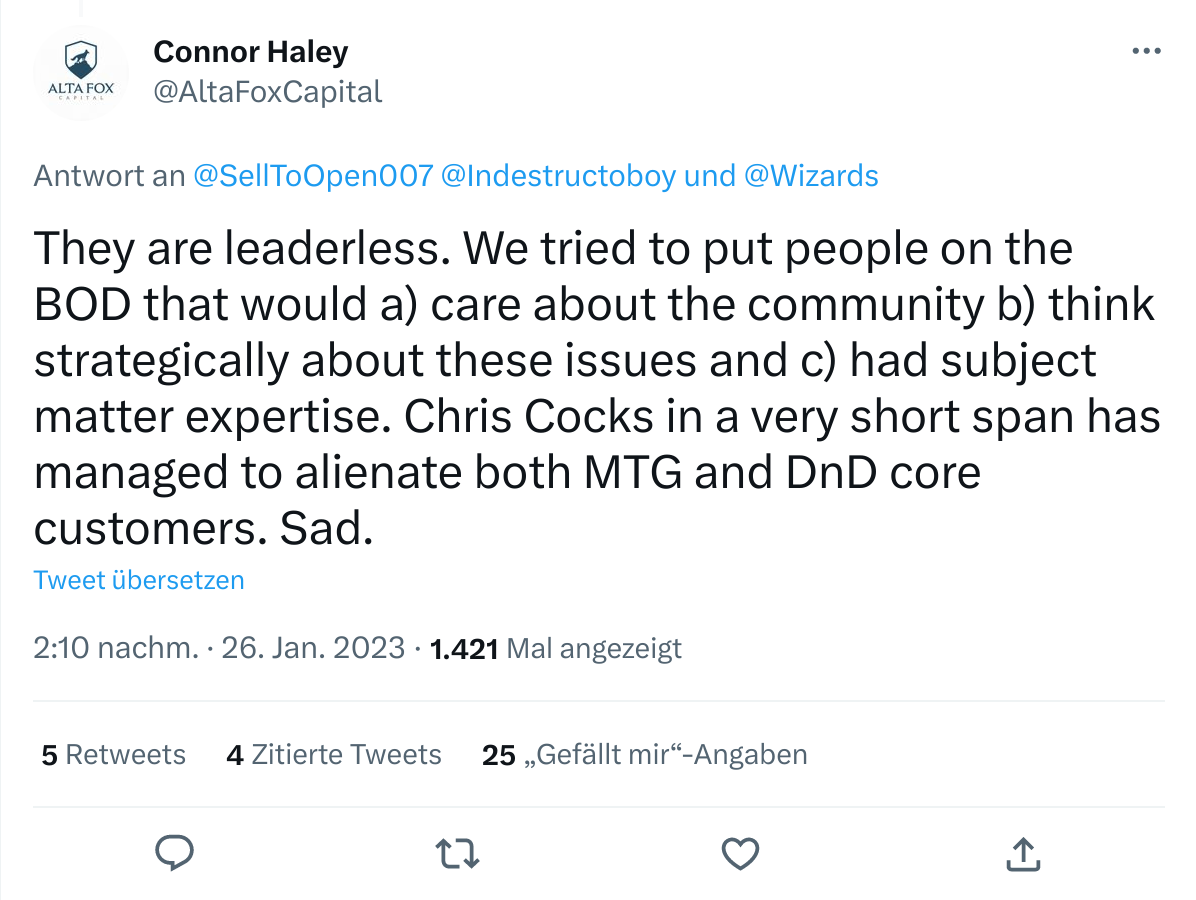Show the 25 „Gefällt mir“-Angaben list
The image size is (1196, 900).
coord(644,754)
